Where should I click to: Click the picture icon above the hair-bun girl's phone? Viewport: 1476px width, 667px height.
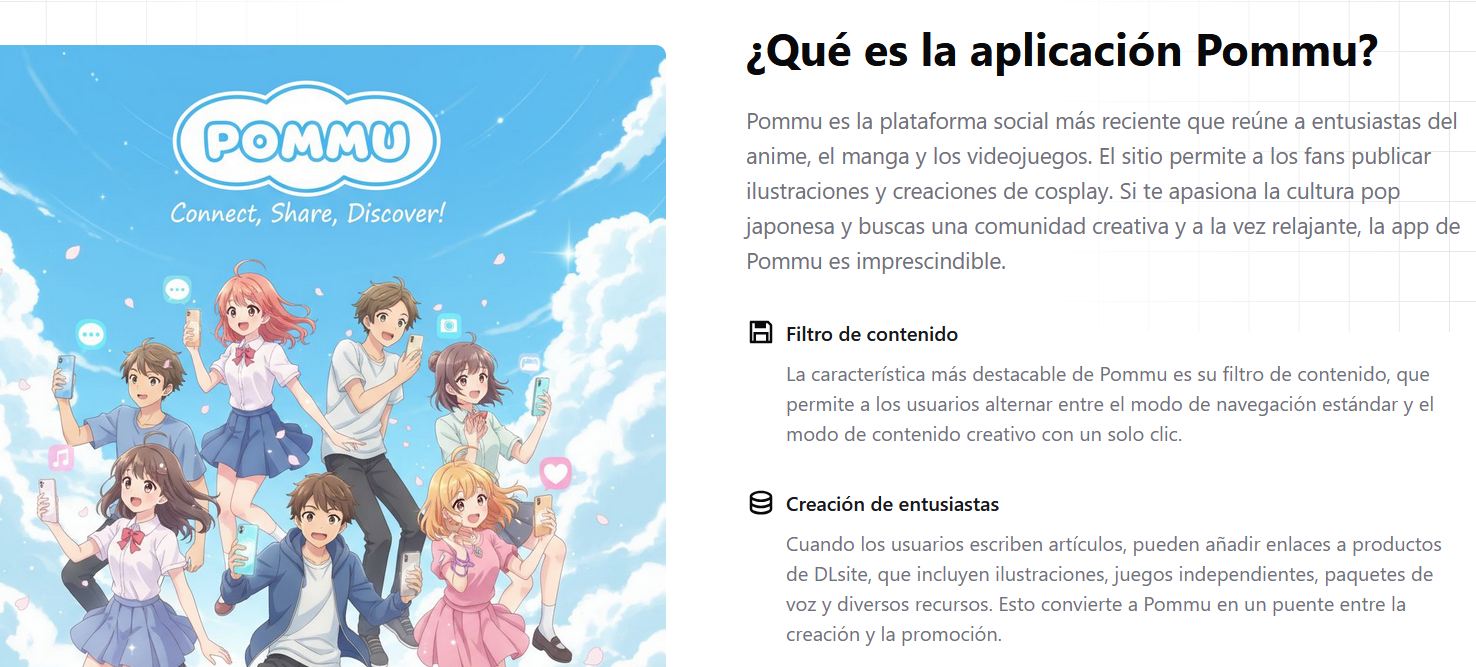coord(530,365)
